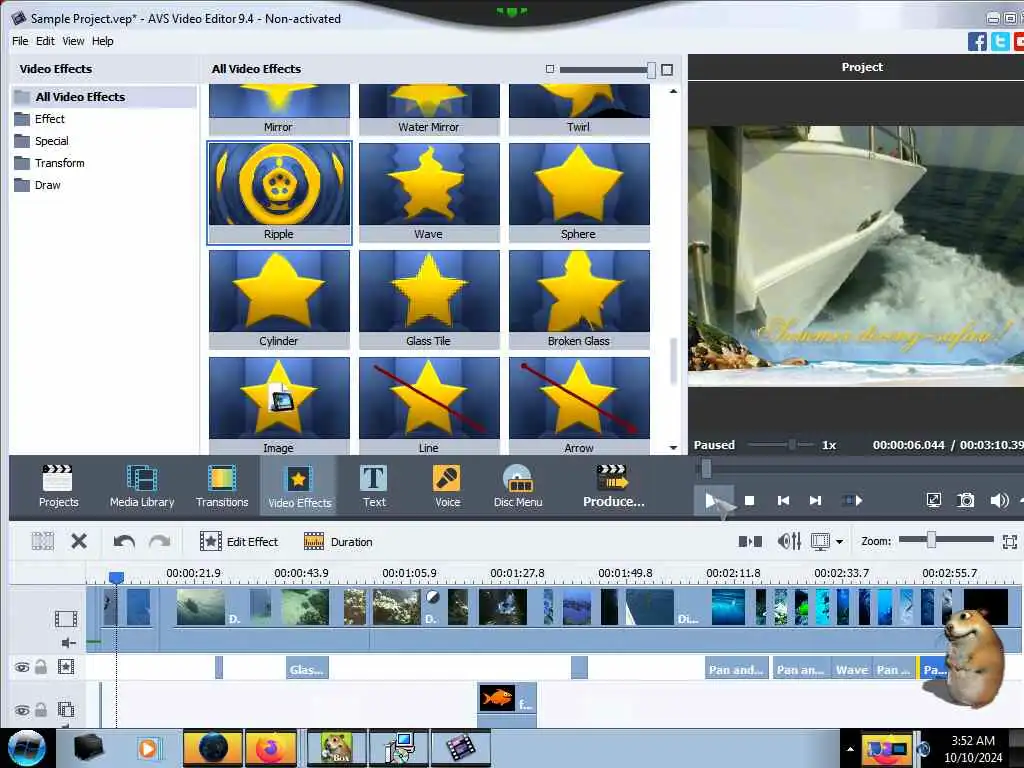Jump to previous scene button
1024x768 pixels.
[783, 500]
